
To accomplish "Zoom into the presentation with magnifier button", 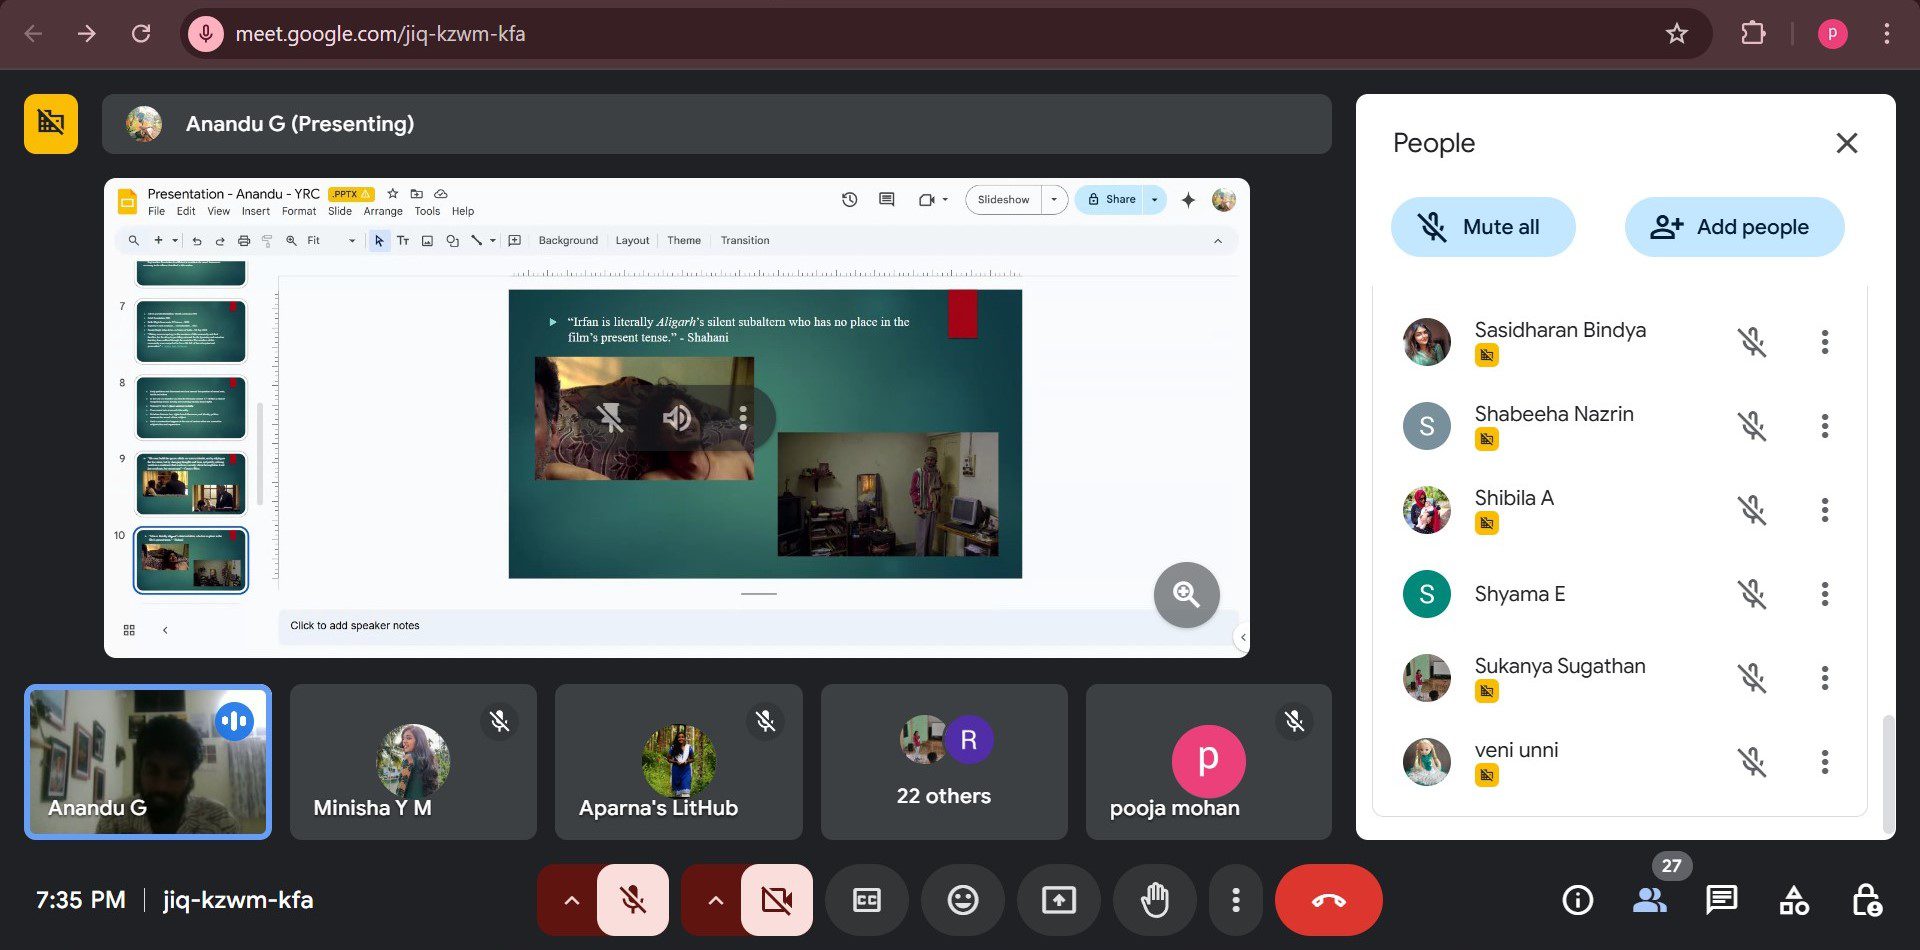I will pyautogui.click(x=1186, y=595).
